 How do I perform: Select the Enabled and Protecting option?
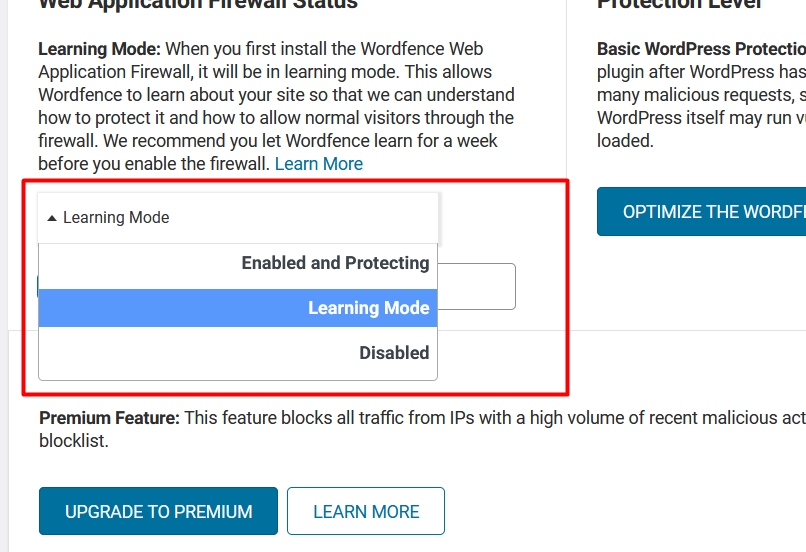pos(238,263)
